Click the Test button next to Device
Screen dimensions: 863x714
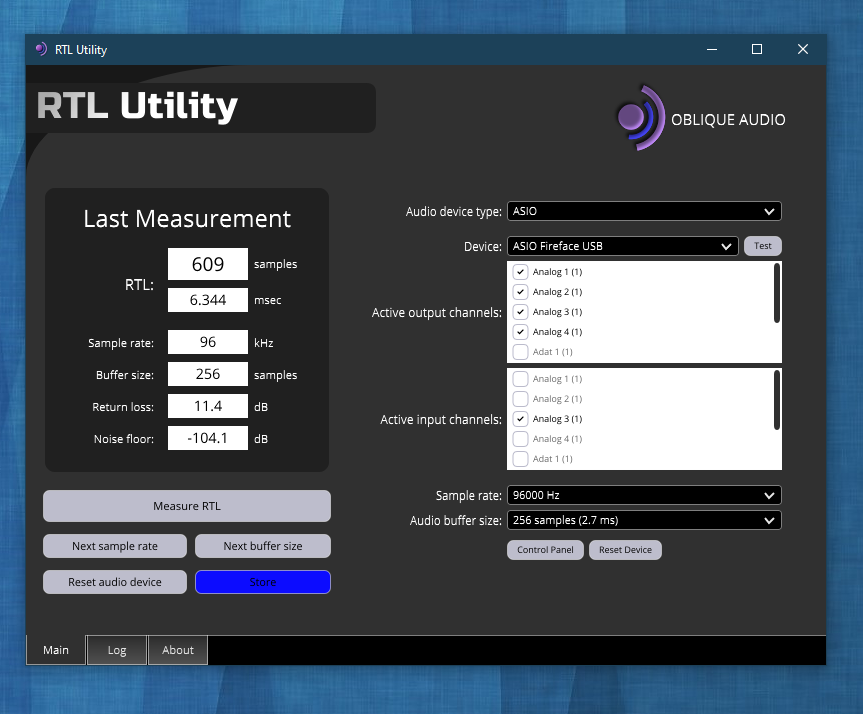[763, 246]
